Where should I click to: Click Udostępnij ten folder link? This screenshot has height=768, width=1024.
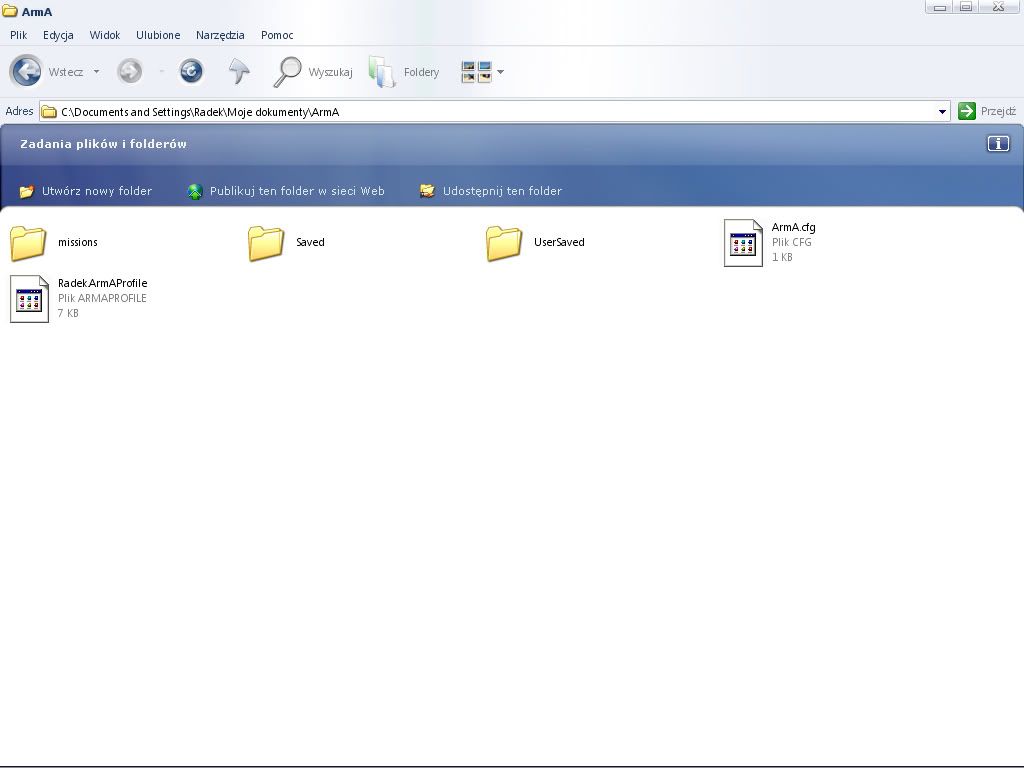point(502,191)
